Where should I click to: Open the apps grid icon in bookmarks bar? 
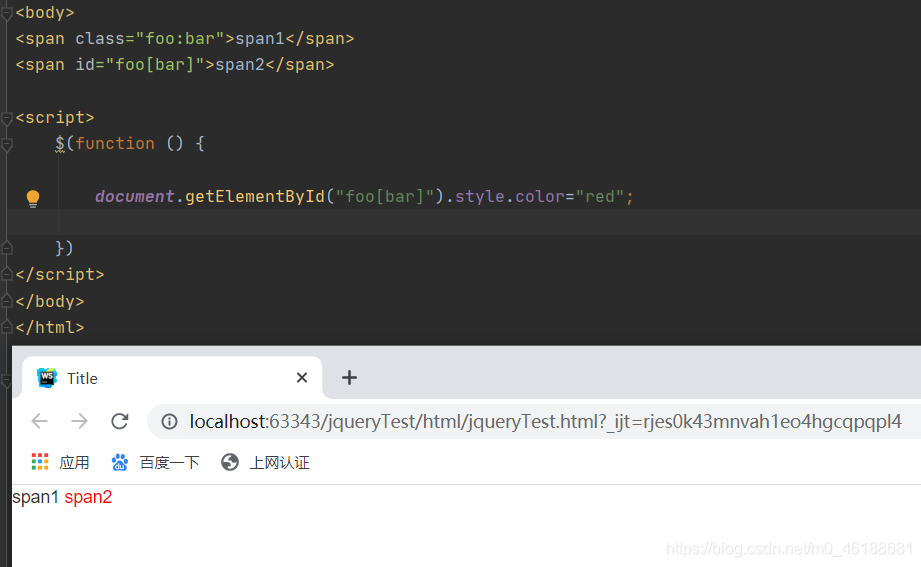tap(40, 462)
